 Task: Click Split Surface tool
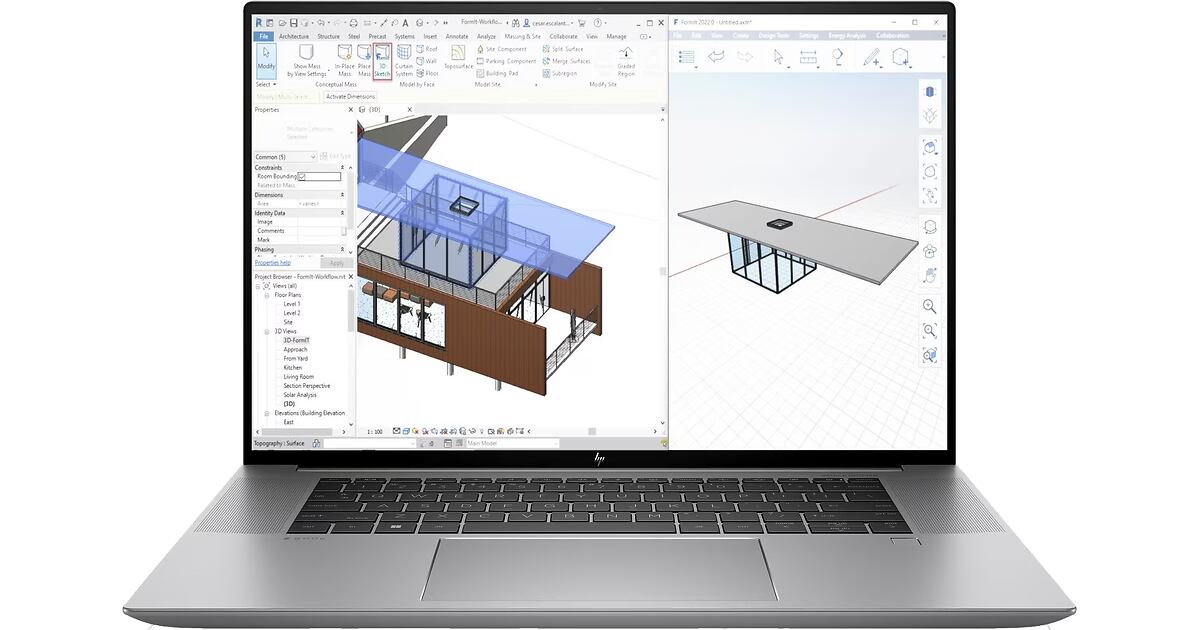563,49
